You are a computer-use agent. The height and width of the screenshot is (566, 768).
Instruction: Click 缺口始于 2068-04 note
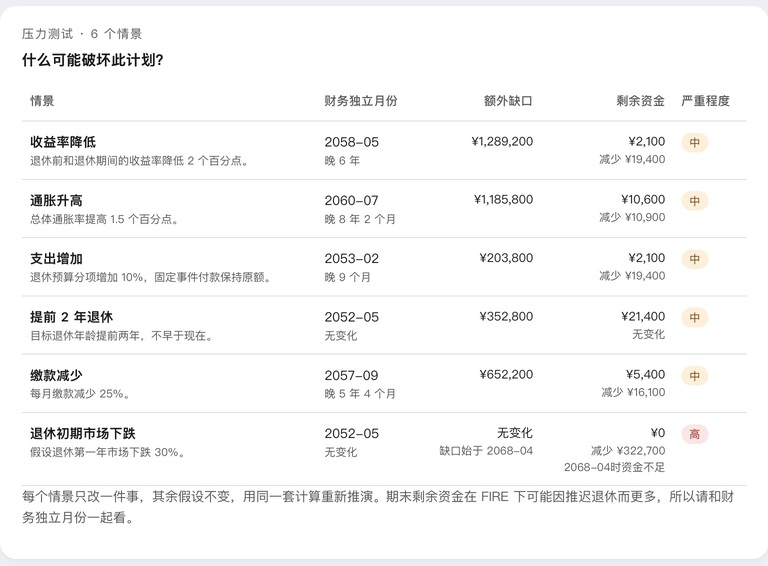[x=486, y=450]
